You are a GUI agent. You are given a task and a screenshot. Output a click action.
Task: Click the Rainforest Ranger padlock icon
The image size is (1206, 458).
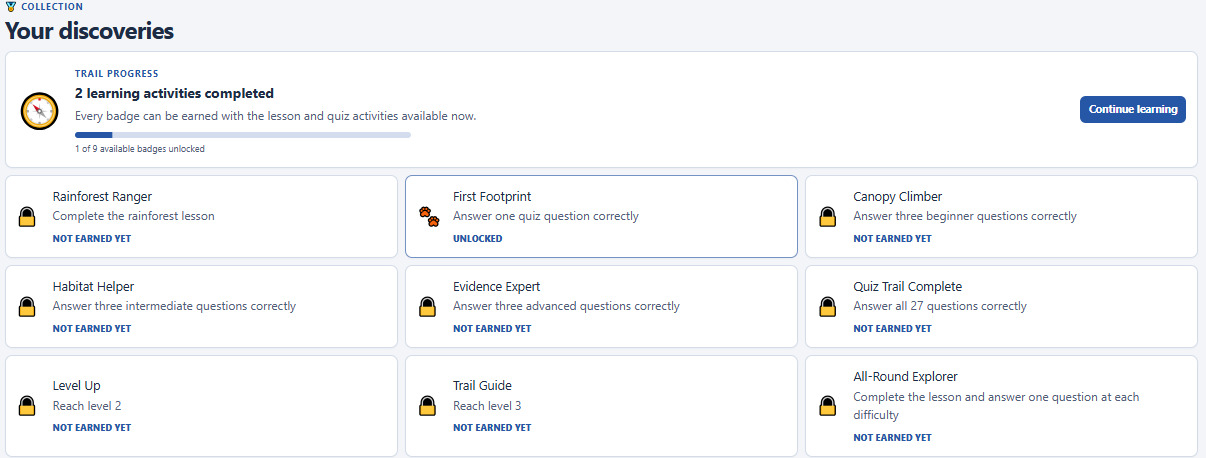pyautogui.click(x=27, y=217)
